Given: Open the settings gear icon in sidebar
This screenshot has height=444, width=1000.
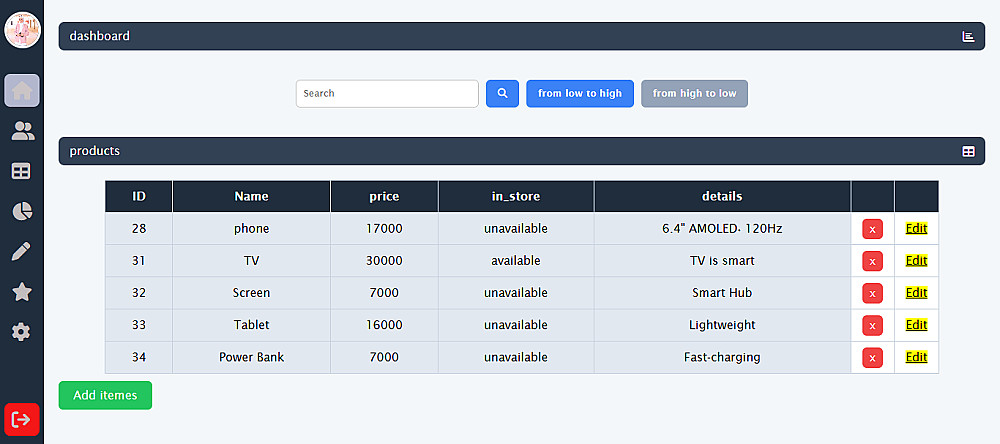Looking at the screenshot, I should coord(22,331).
